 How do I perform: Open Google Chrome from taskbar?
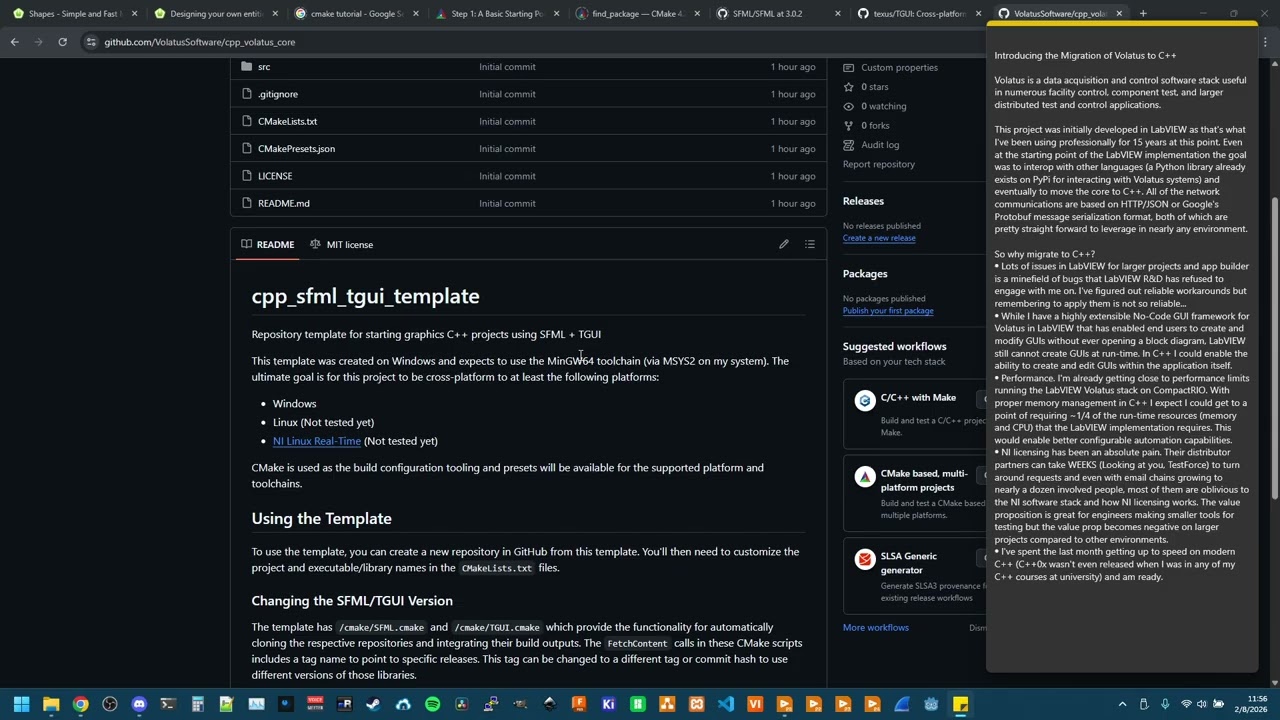click(x=80, y=704)
